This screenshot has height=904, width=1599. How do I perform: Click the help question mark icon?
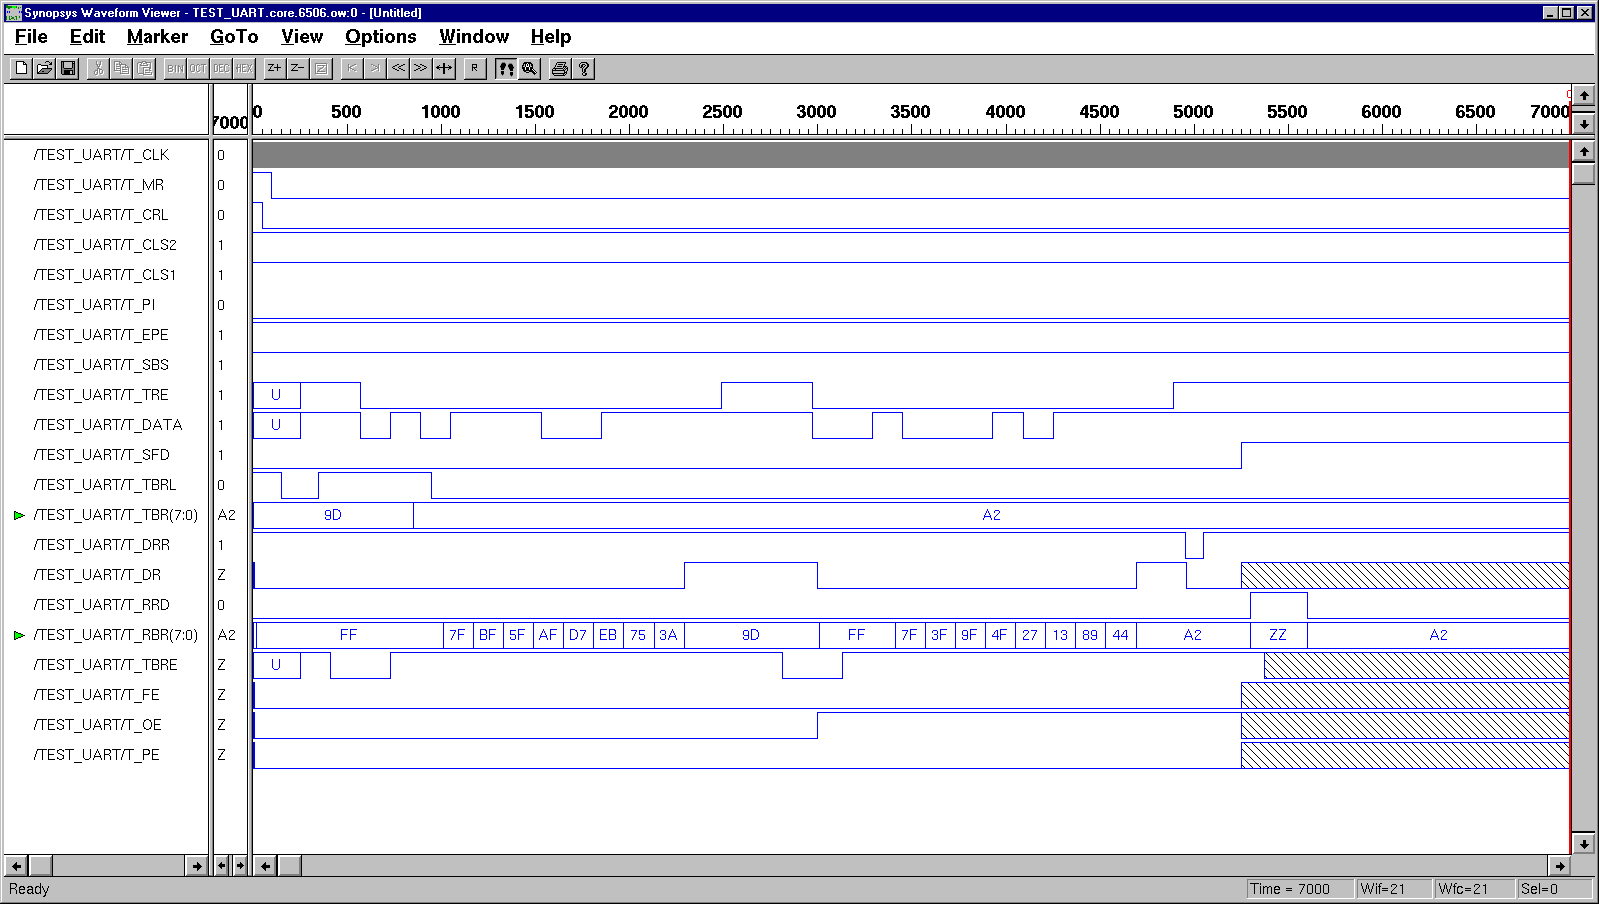tap(584, 68)
